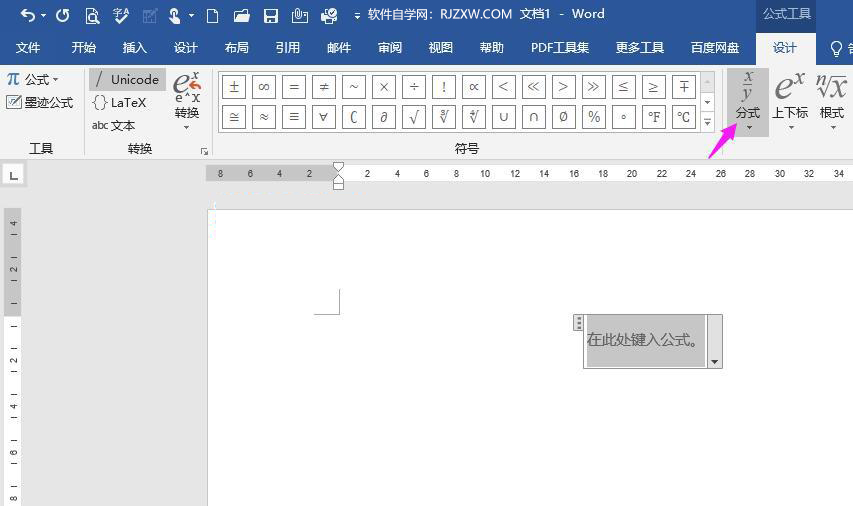Switch equation format to Unicode
This screenshot has height=506, width=853.
click(127, 79)
